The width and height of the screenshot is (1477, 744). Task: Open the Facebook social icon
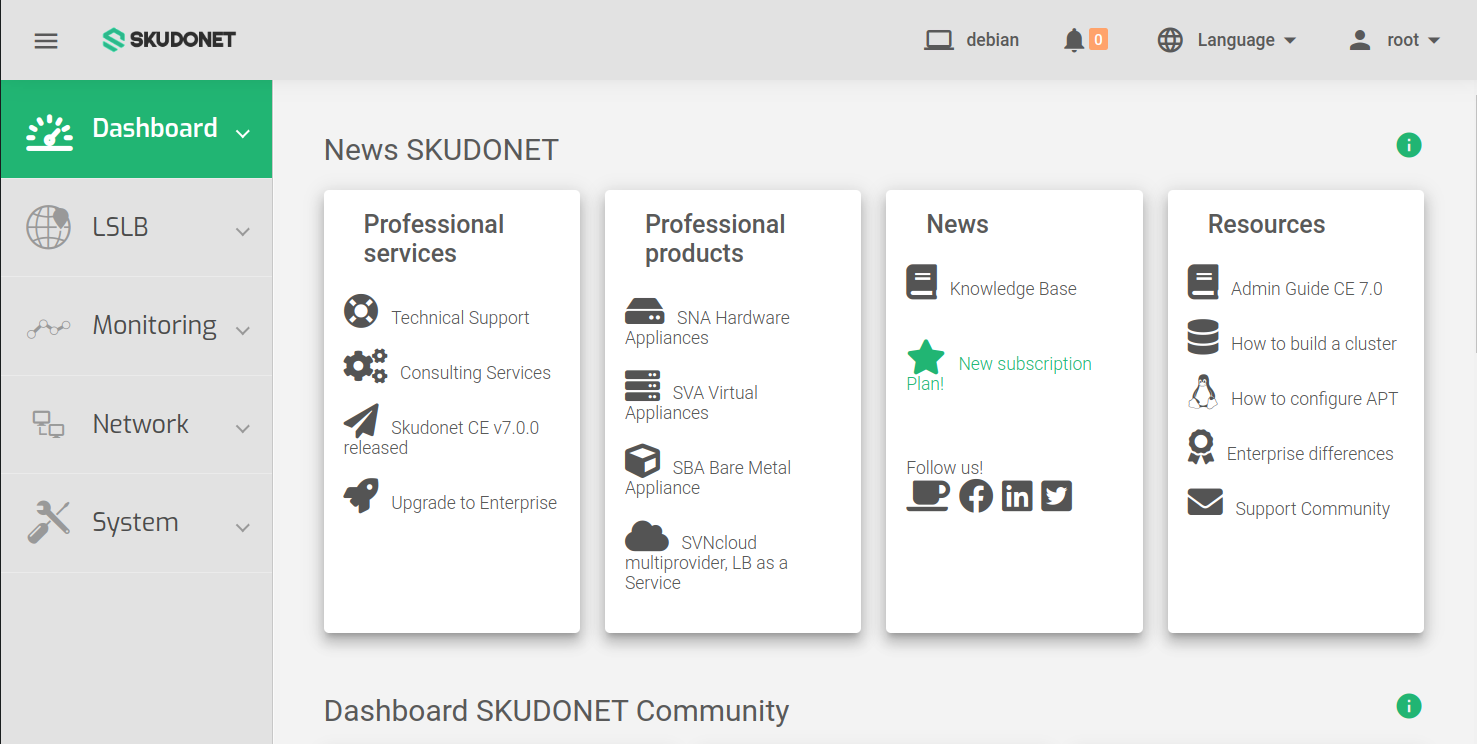click(x=976, y=496)
